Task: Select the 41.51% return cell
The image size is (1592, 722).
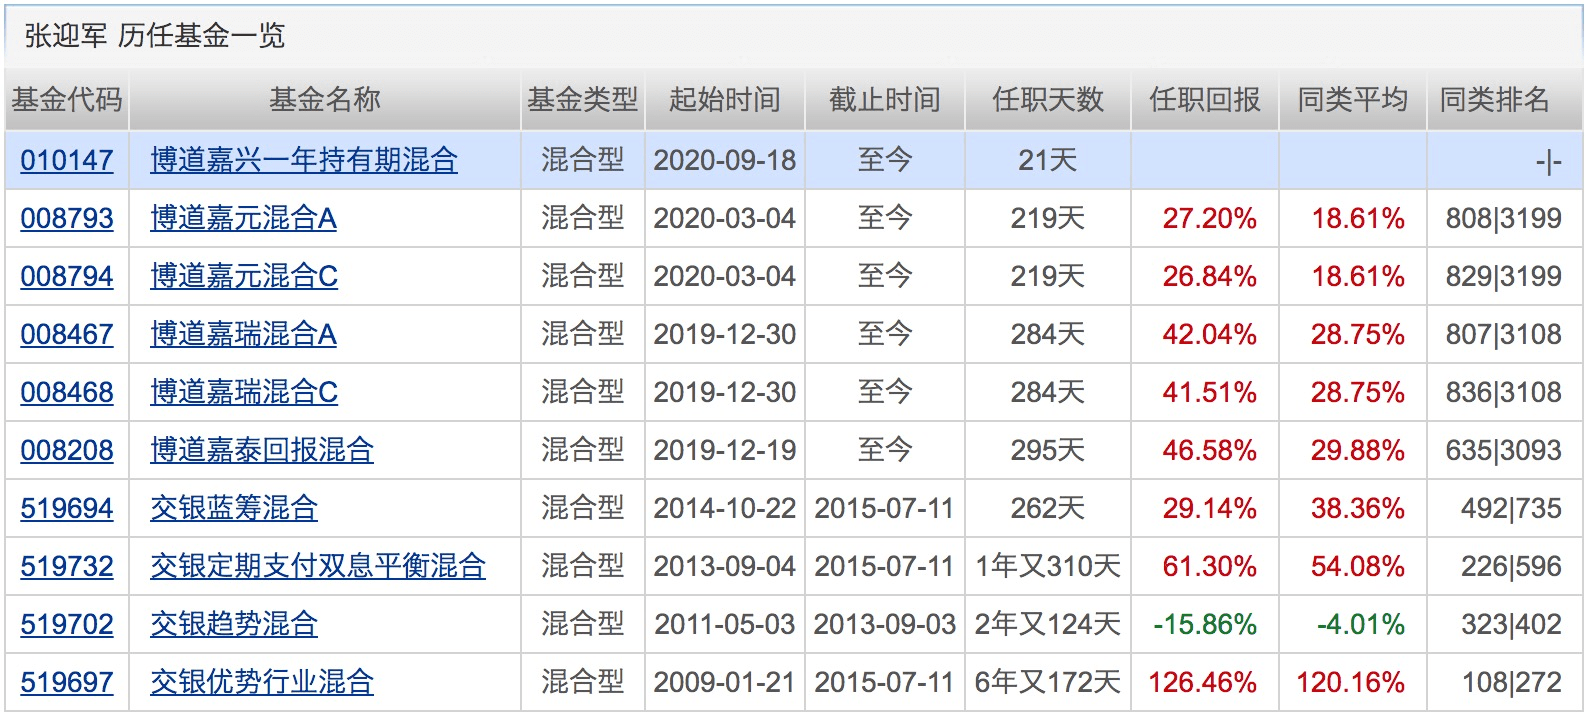Action: pos(1205,392)
